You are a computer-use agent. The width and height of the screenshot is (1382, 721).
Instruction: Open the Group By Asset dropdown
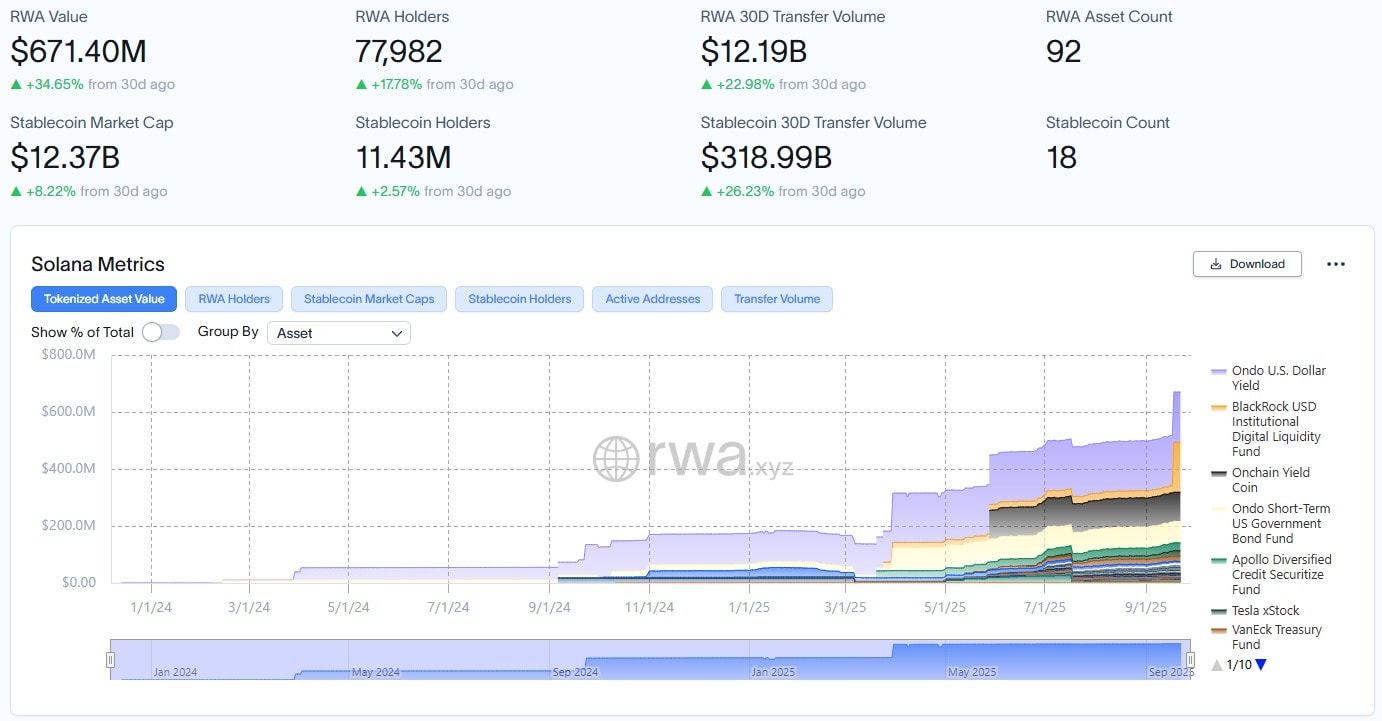tap(339, 333)
